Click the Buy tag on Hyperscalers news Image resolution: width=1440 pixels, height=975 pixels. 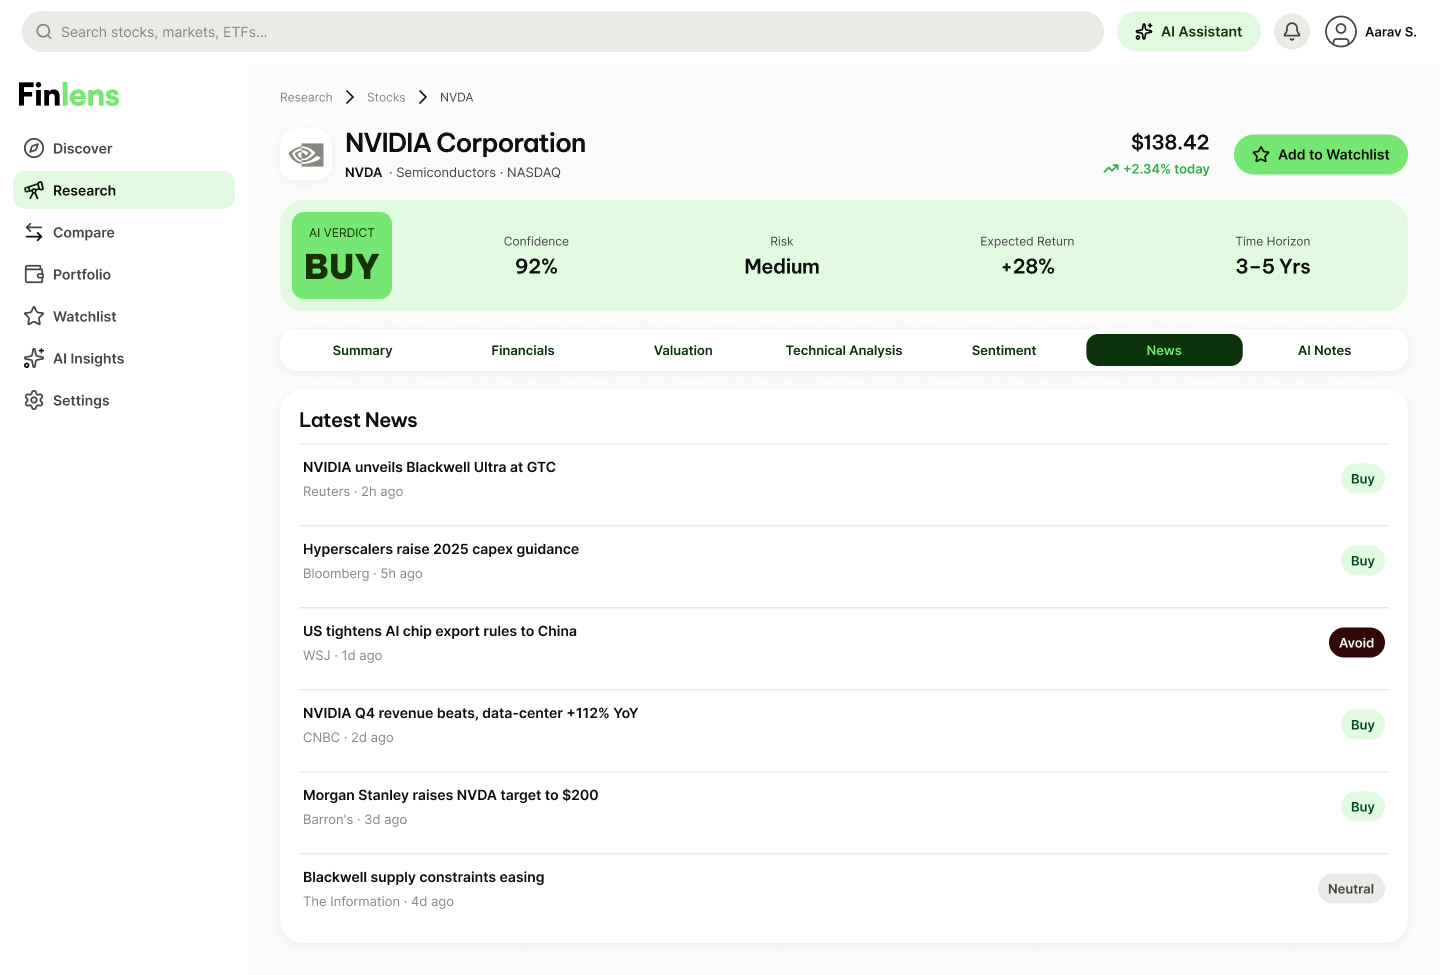[x=1363, y=561]
